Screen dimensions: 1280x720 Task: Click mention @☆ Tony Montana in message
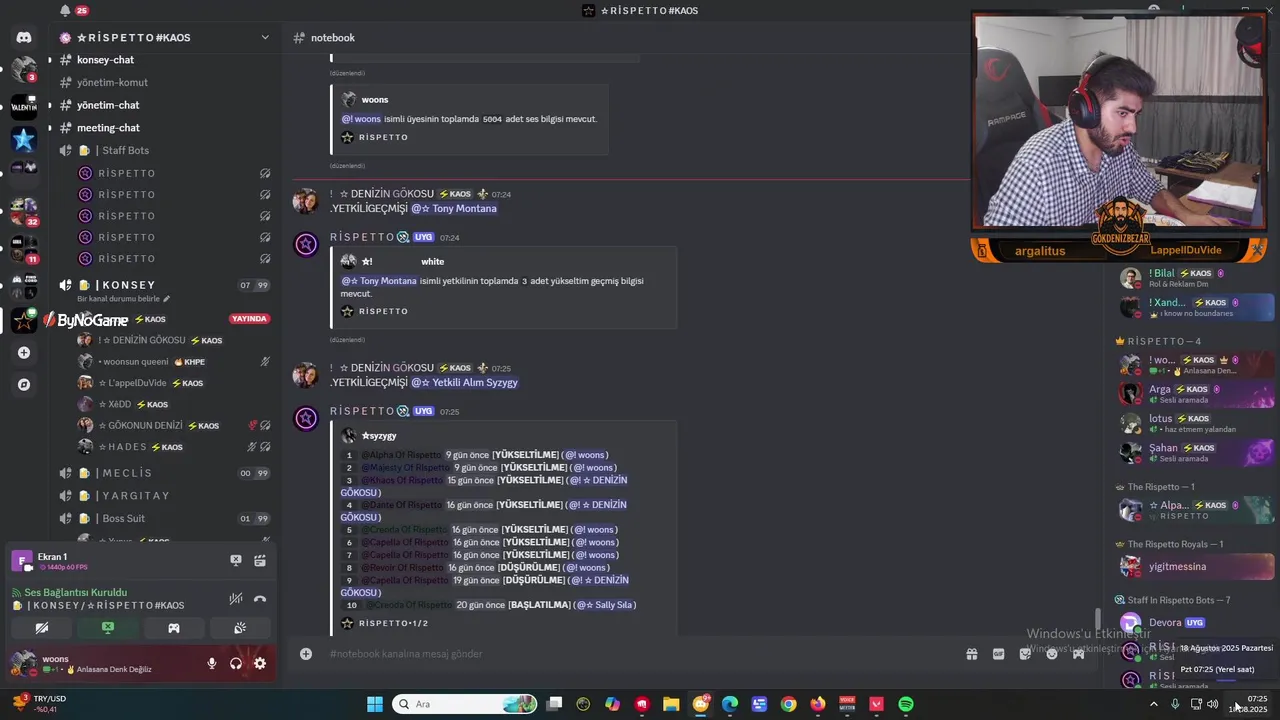pyautogui.click(x=454, y=209)
